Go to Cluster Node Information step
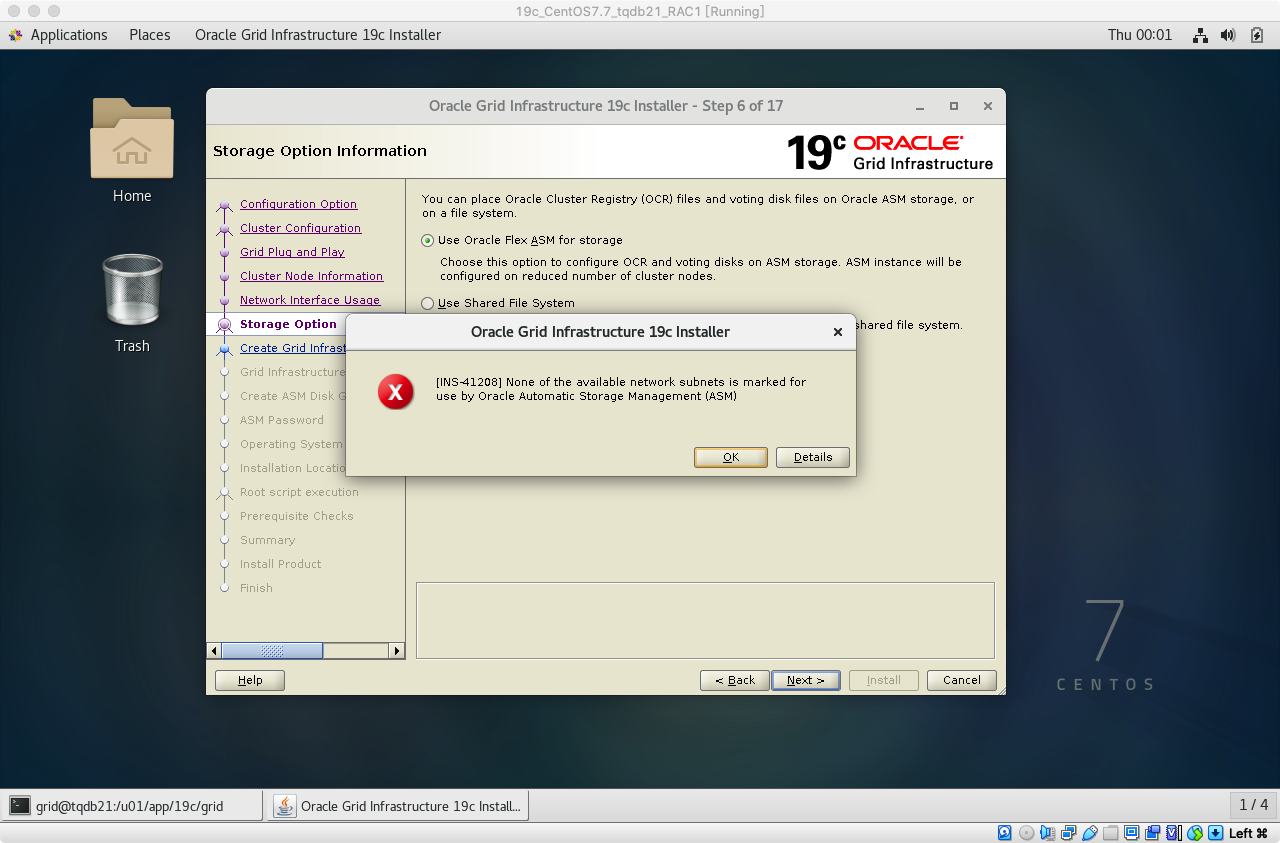Viewport: 1280px width, 843px height. [311, 276]
